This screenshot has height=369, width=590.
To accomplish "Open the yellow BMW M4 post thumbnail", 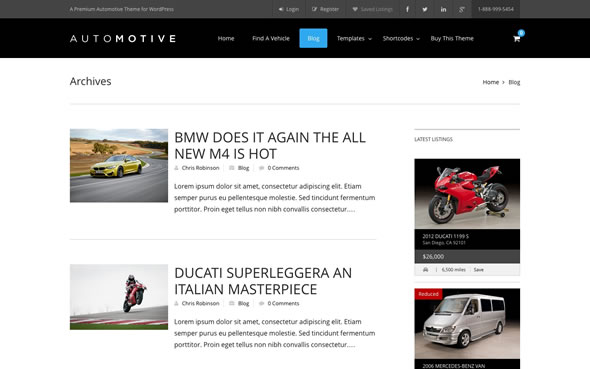I will 119,166.
